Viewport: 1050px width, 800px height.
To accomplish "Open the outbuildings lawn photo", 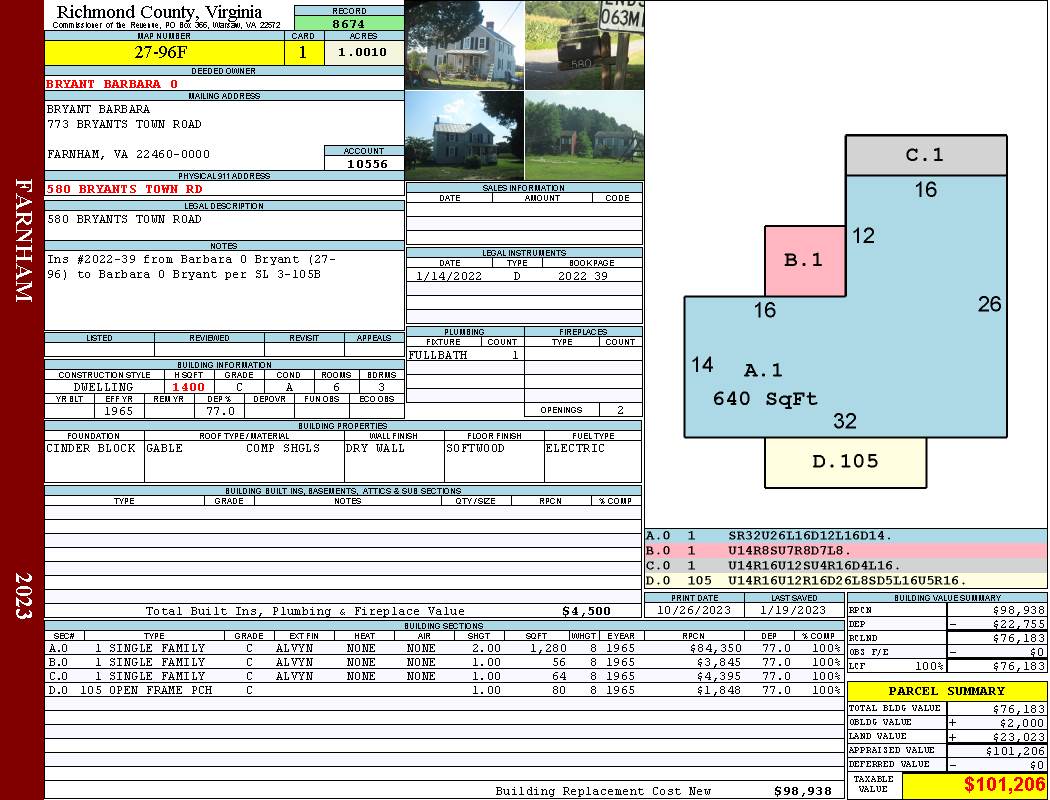I will 585,136.
